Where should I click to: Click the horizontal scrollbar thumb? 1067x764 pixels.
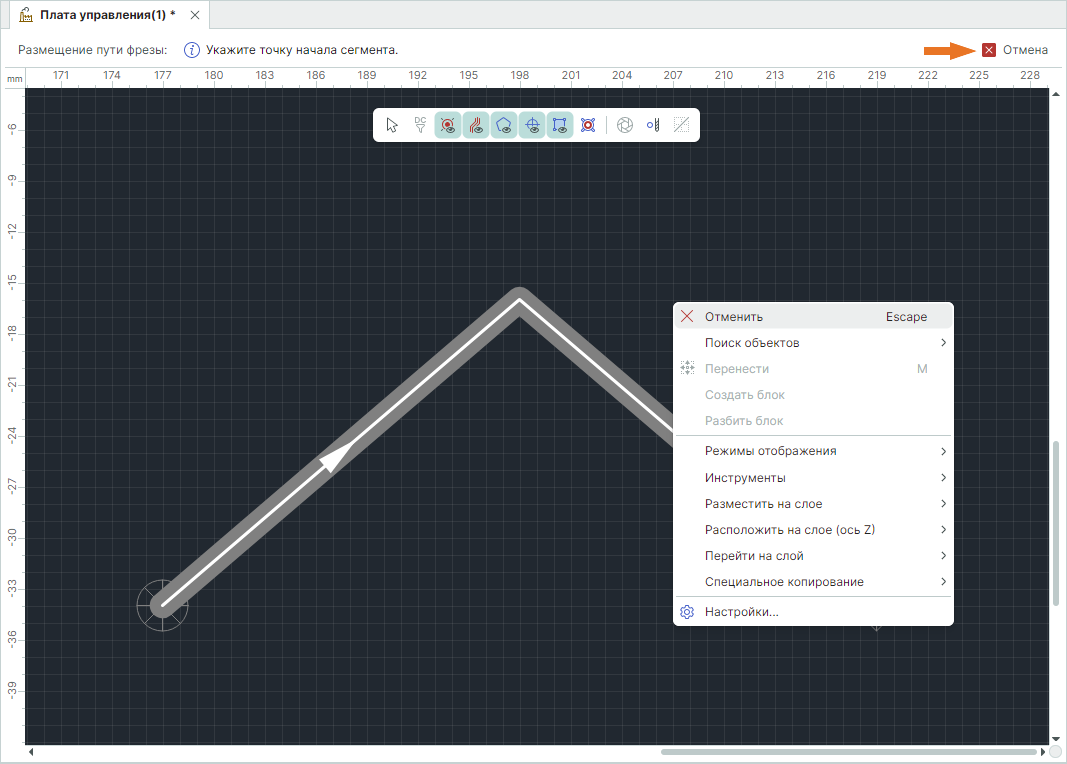[848, 751]
